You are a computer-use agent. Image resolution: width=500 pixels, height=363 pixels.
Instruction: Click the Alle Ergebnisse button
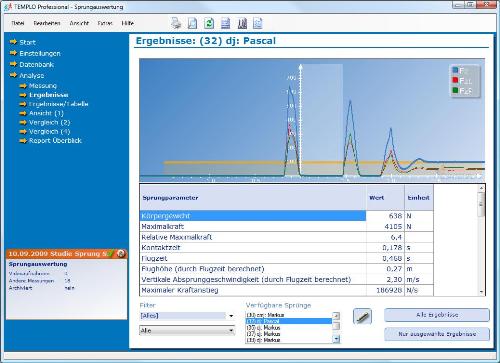click(437, 315)
